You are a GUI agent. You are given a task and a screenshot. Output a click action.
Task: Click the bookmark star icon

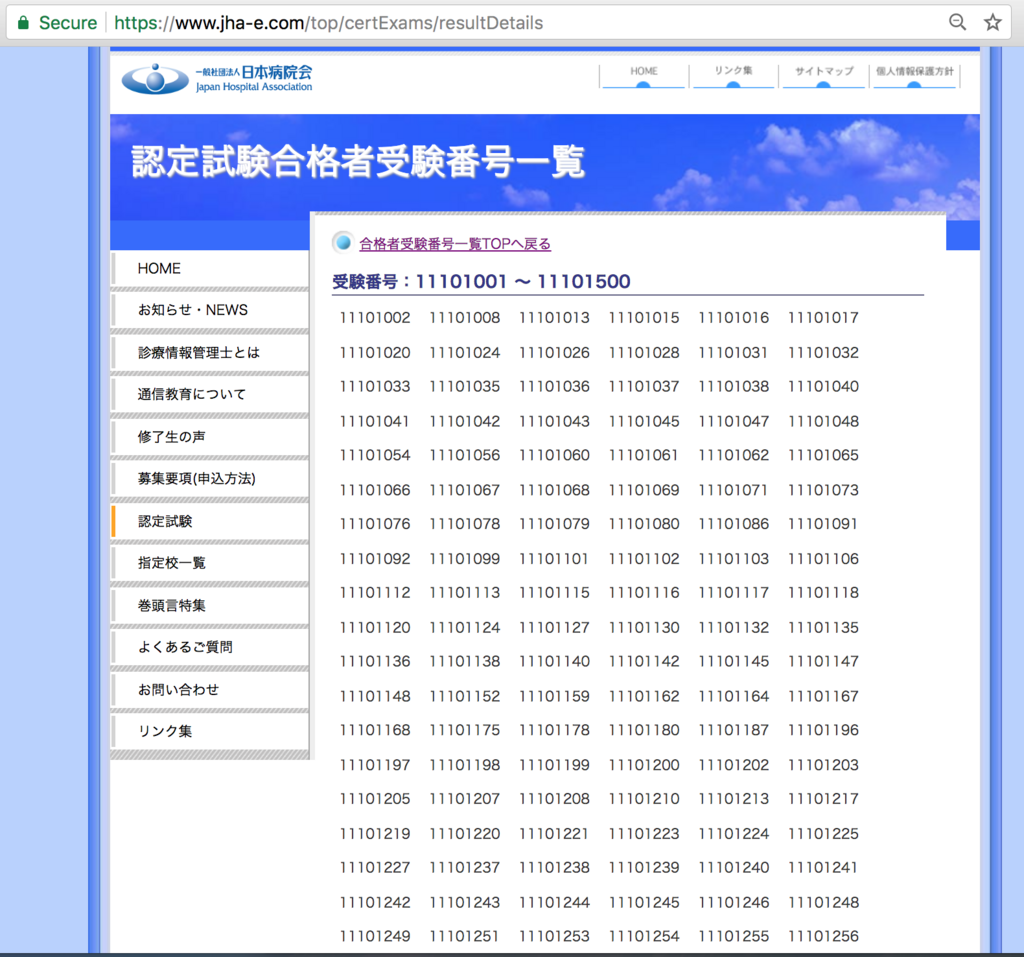(x=993, y=22)
